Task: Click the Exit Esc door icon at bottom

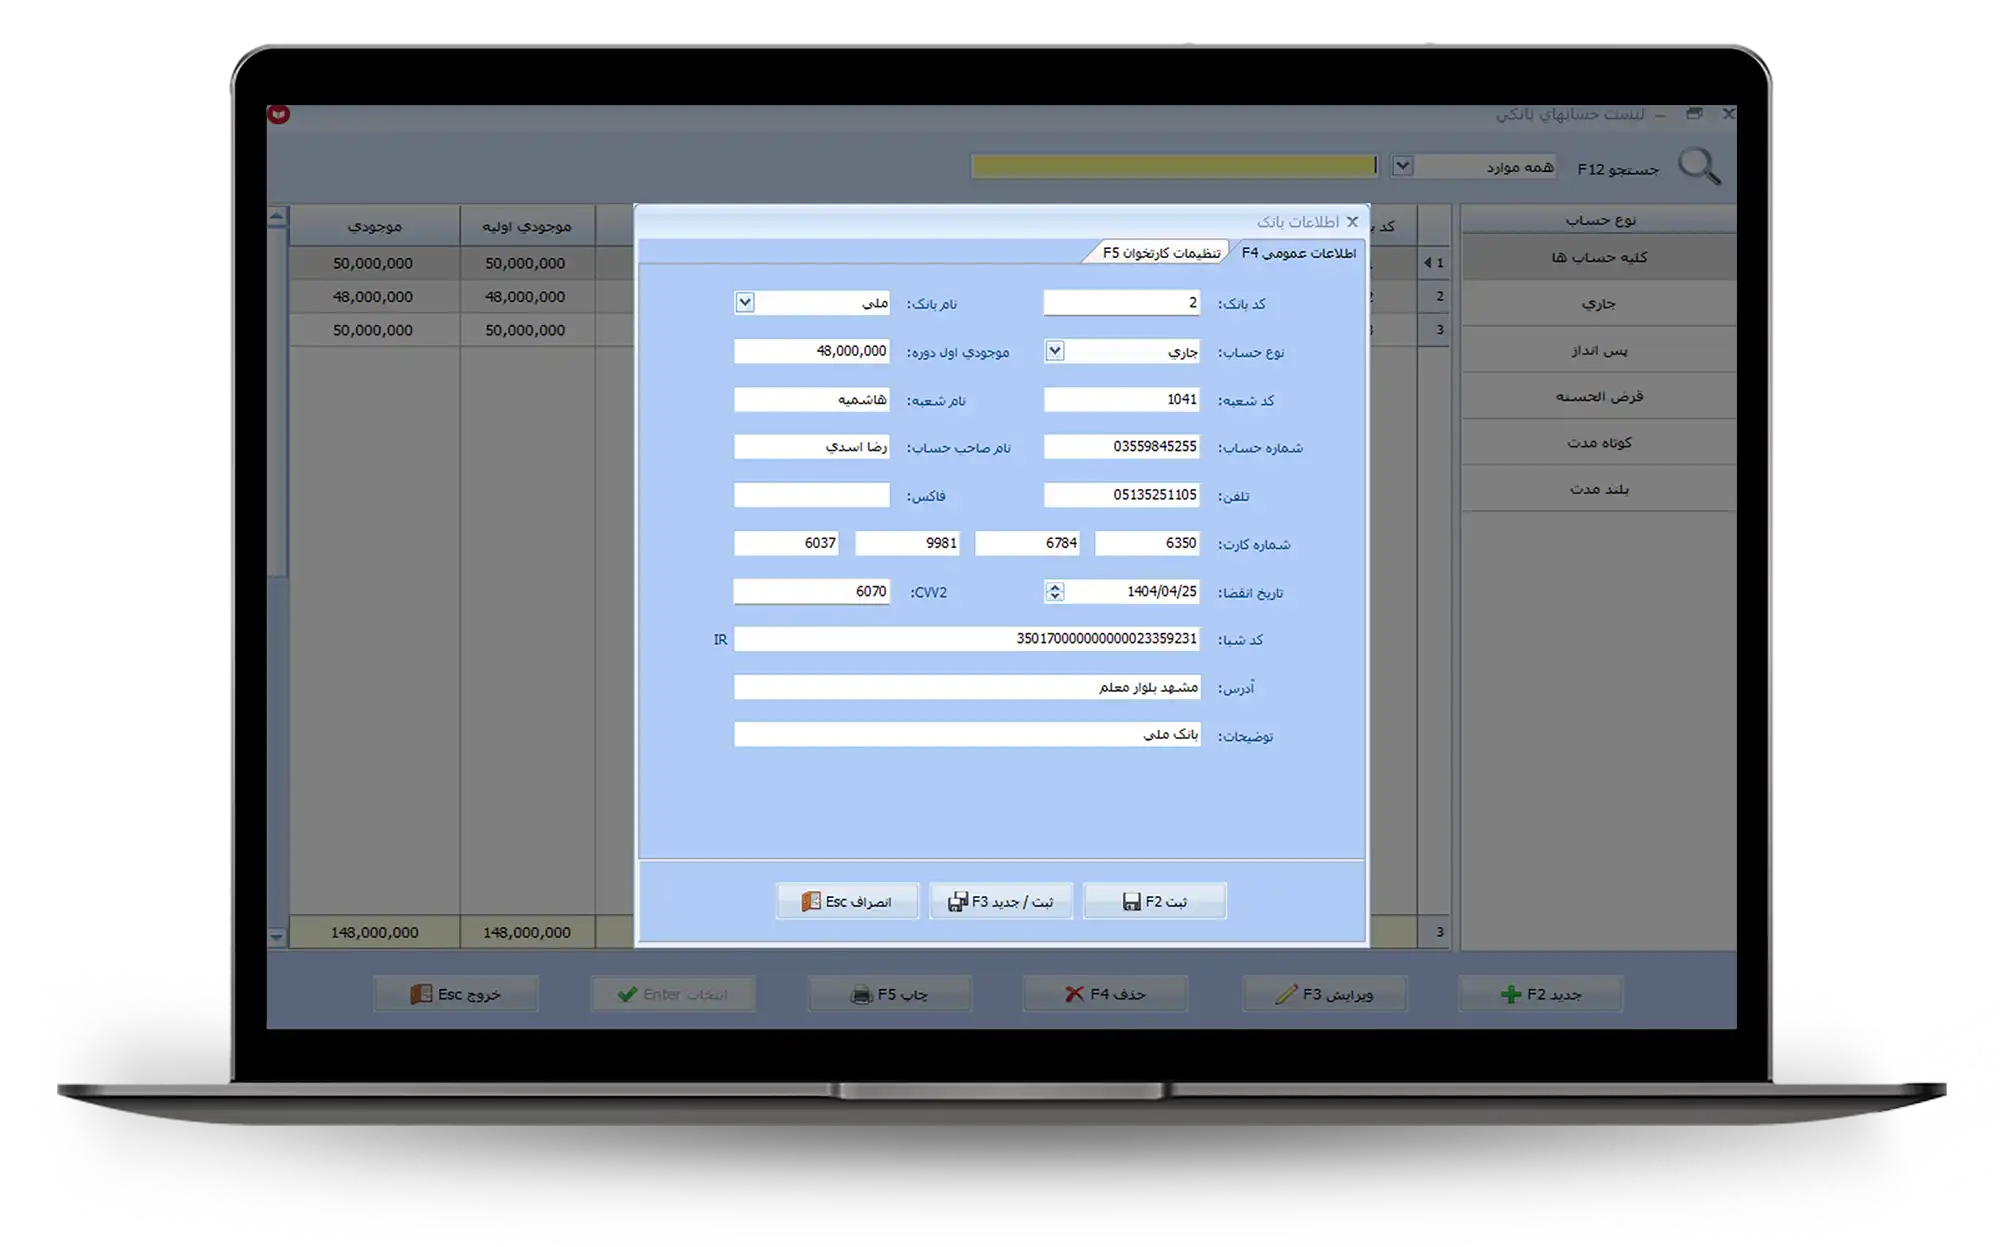Action: [421, 994]
